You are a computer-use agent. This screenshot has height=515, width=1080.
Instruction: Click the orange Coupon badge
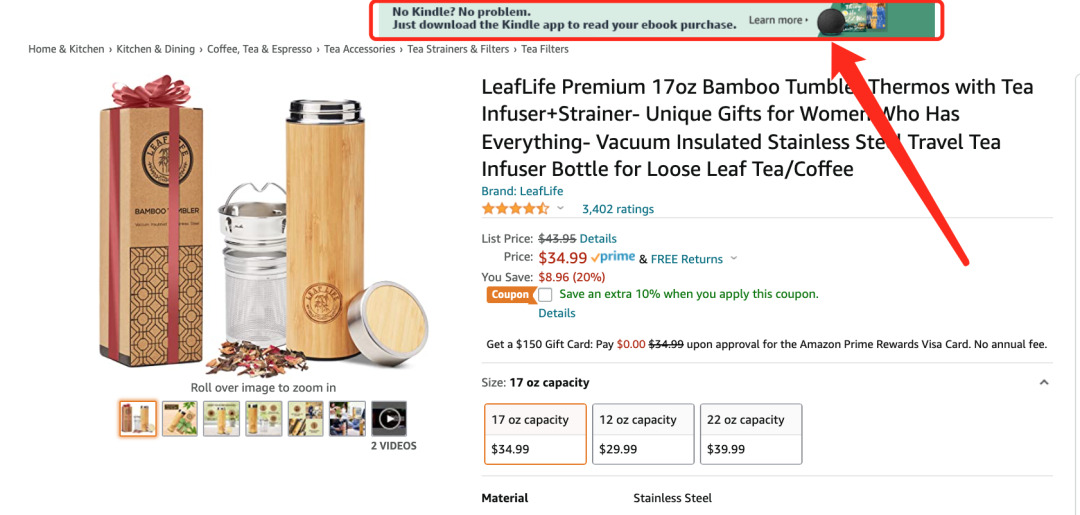510,295
